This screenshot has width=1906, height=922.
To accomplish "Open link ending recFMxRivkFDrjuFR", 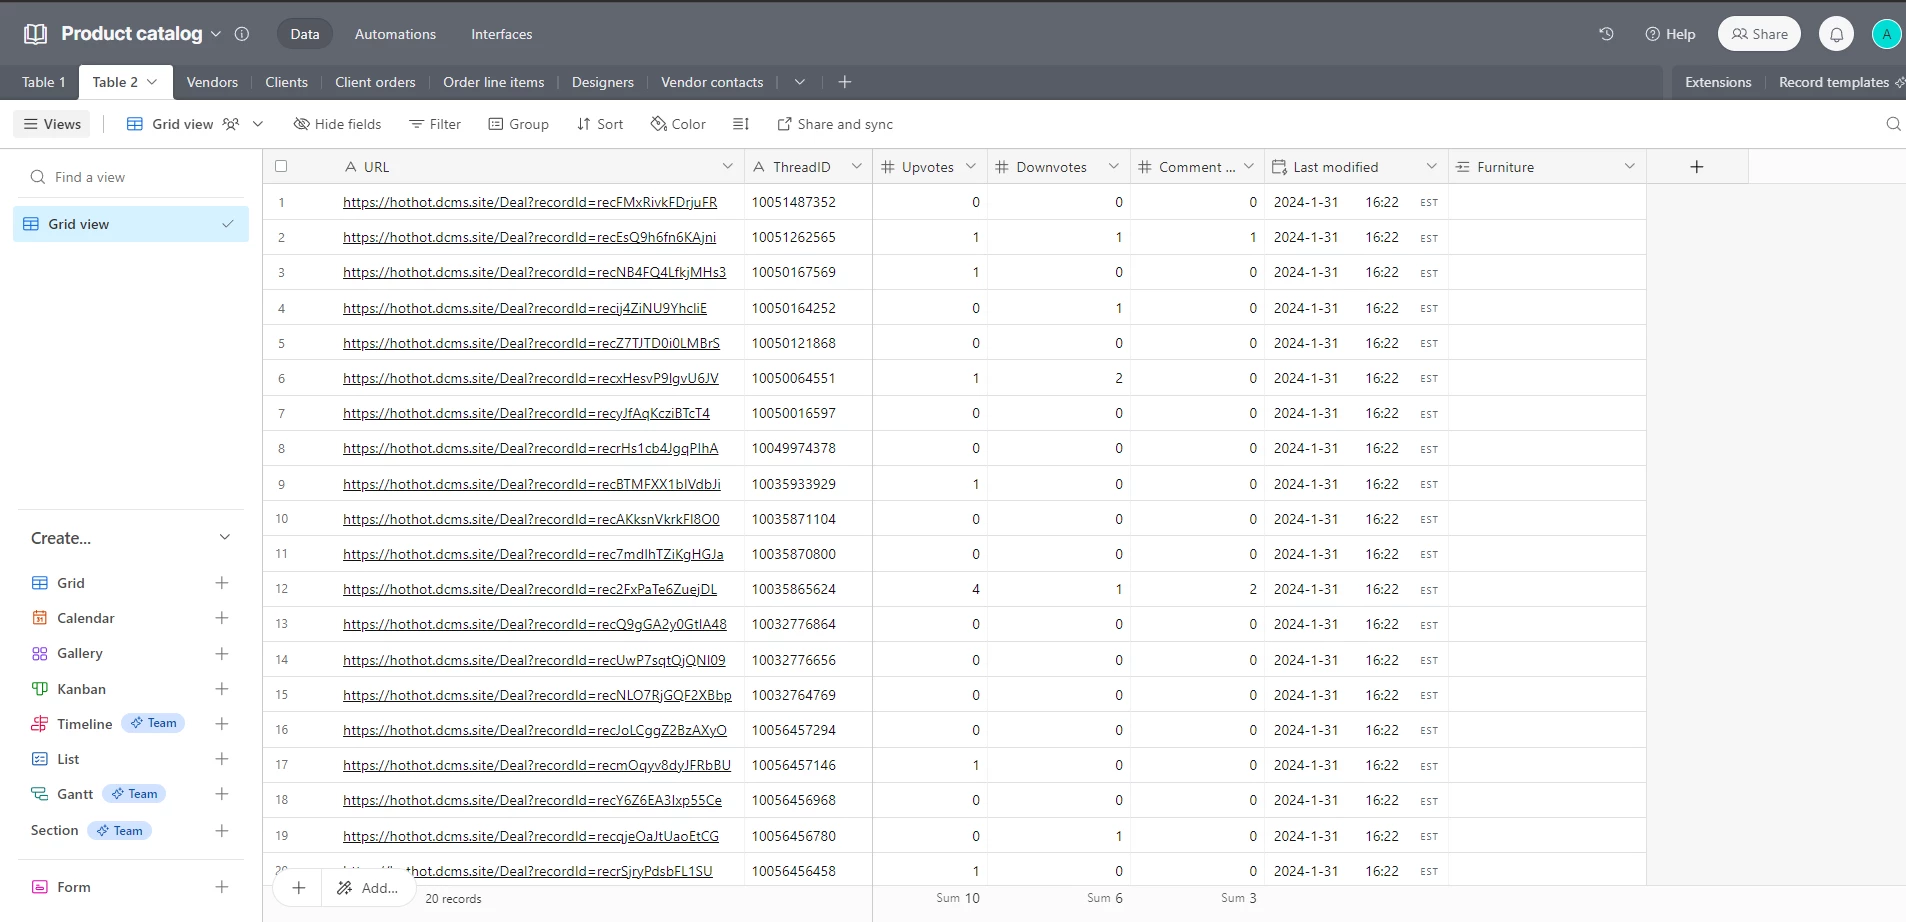I will click(x=530, y=202).
